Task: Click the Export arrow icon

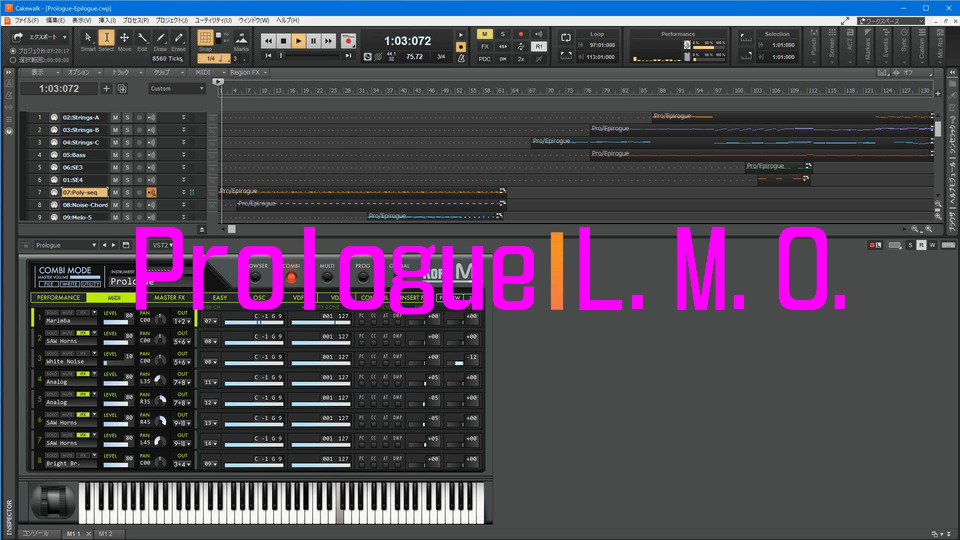Action: (18, 37)
